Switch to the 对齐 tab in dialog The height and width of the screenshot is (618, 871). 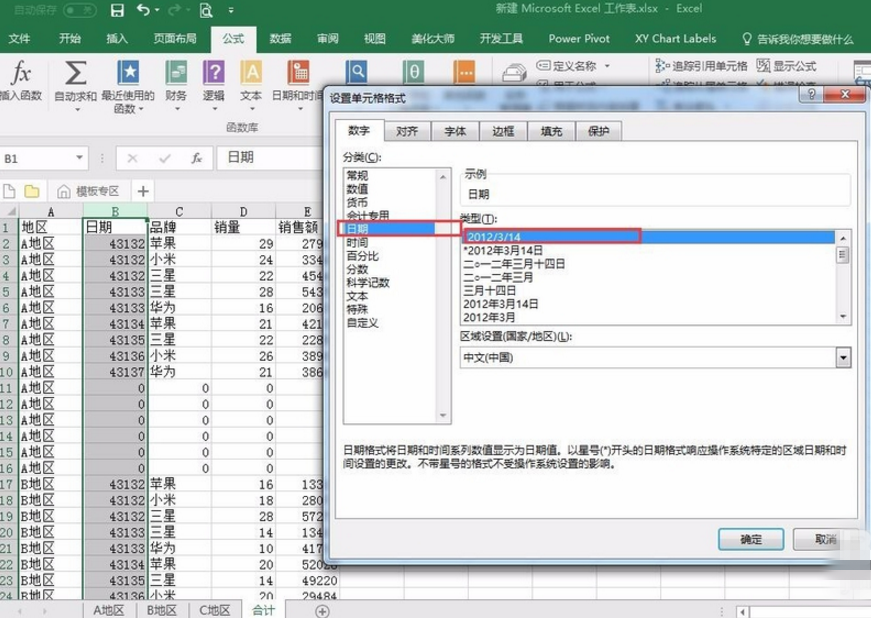click(x=407, y=131)
